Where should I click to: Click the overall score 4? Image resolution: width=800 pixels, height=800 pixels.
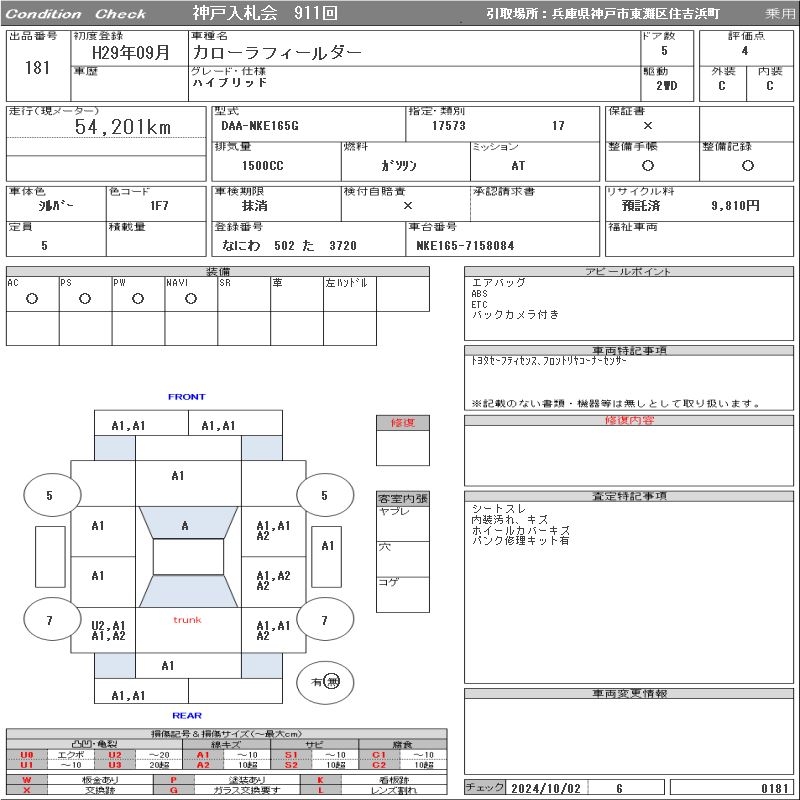[x=745, y=51]
